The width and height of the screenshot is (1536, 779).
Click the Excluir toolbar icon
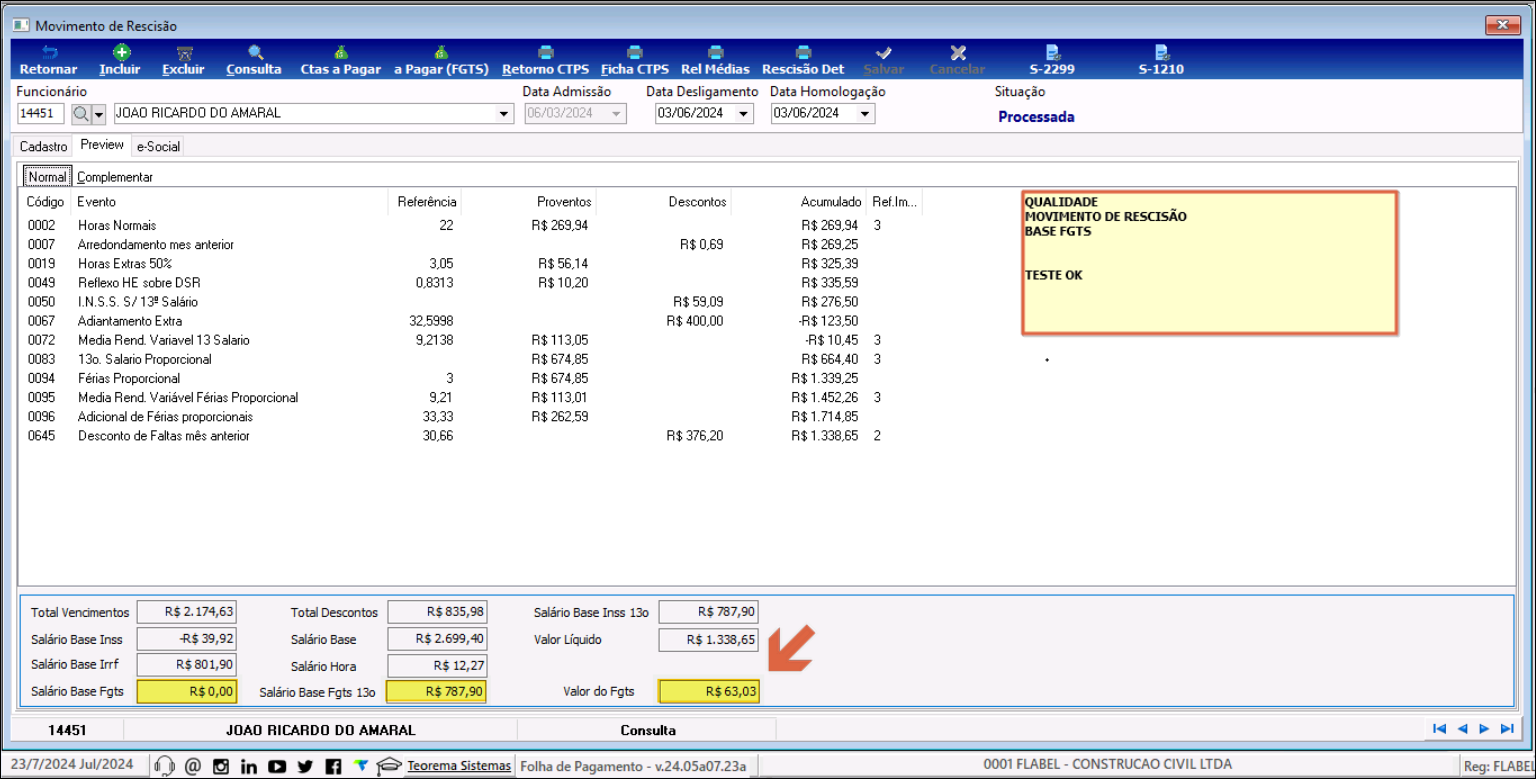184,53
